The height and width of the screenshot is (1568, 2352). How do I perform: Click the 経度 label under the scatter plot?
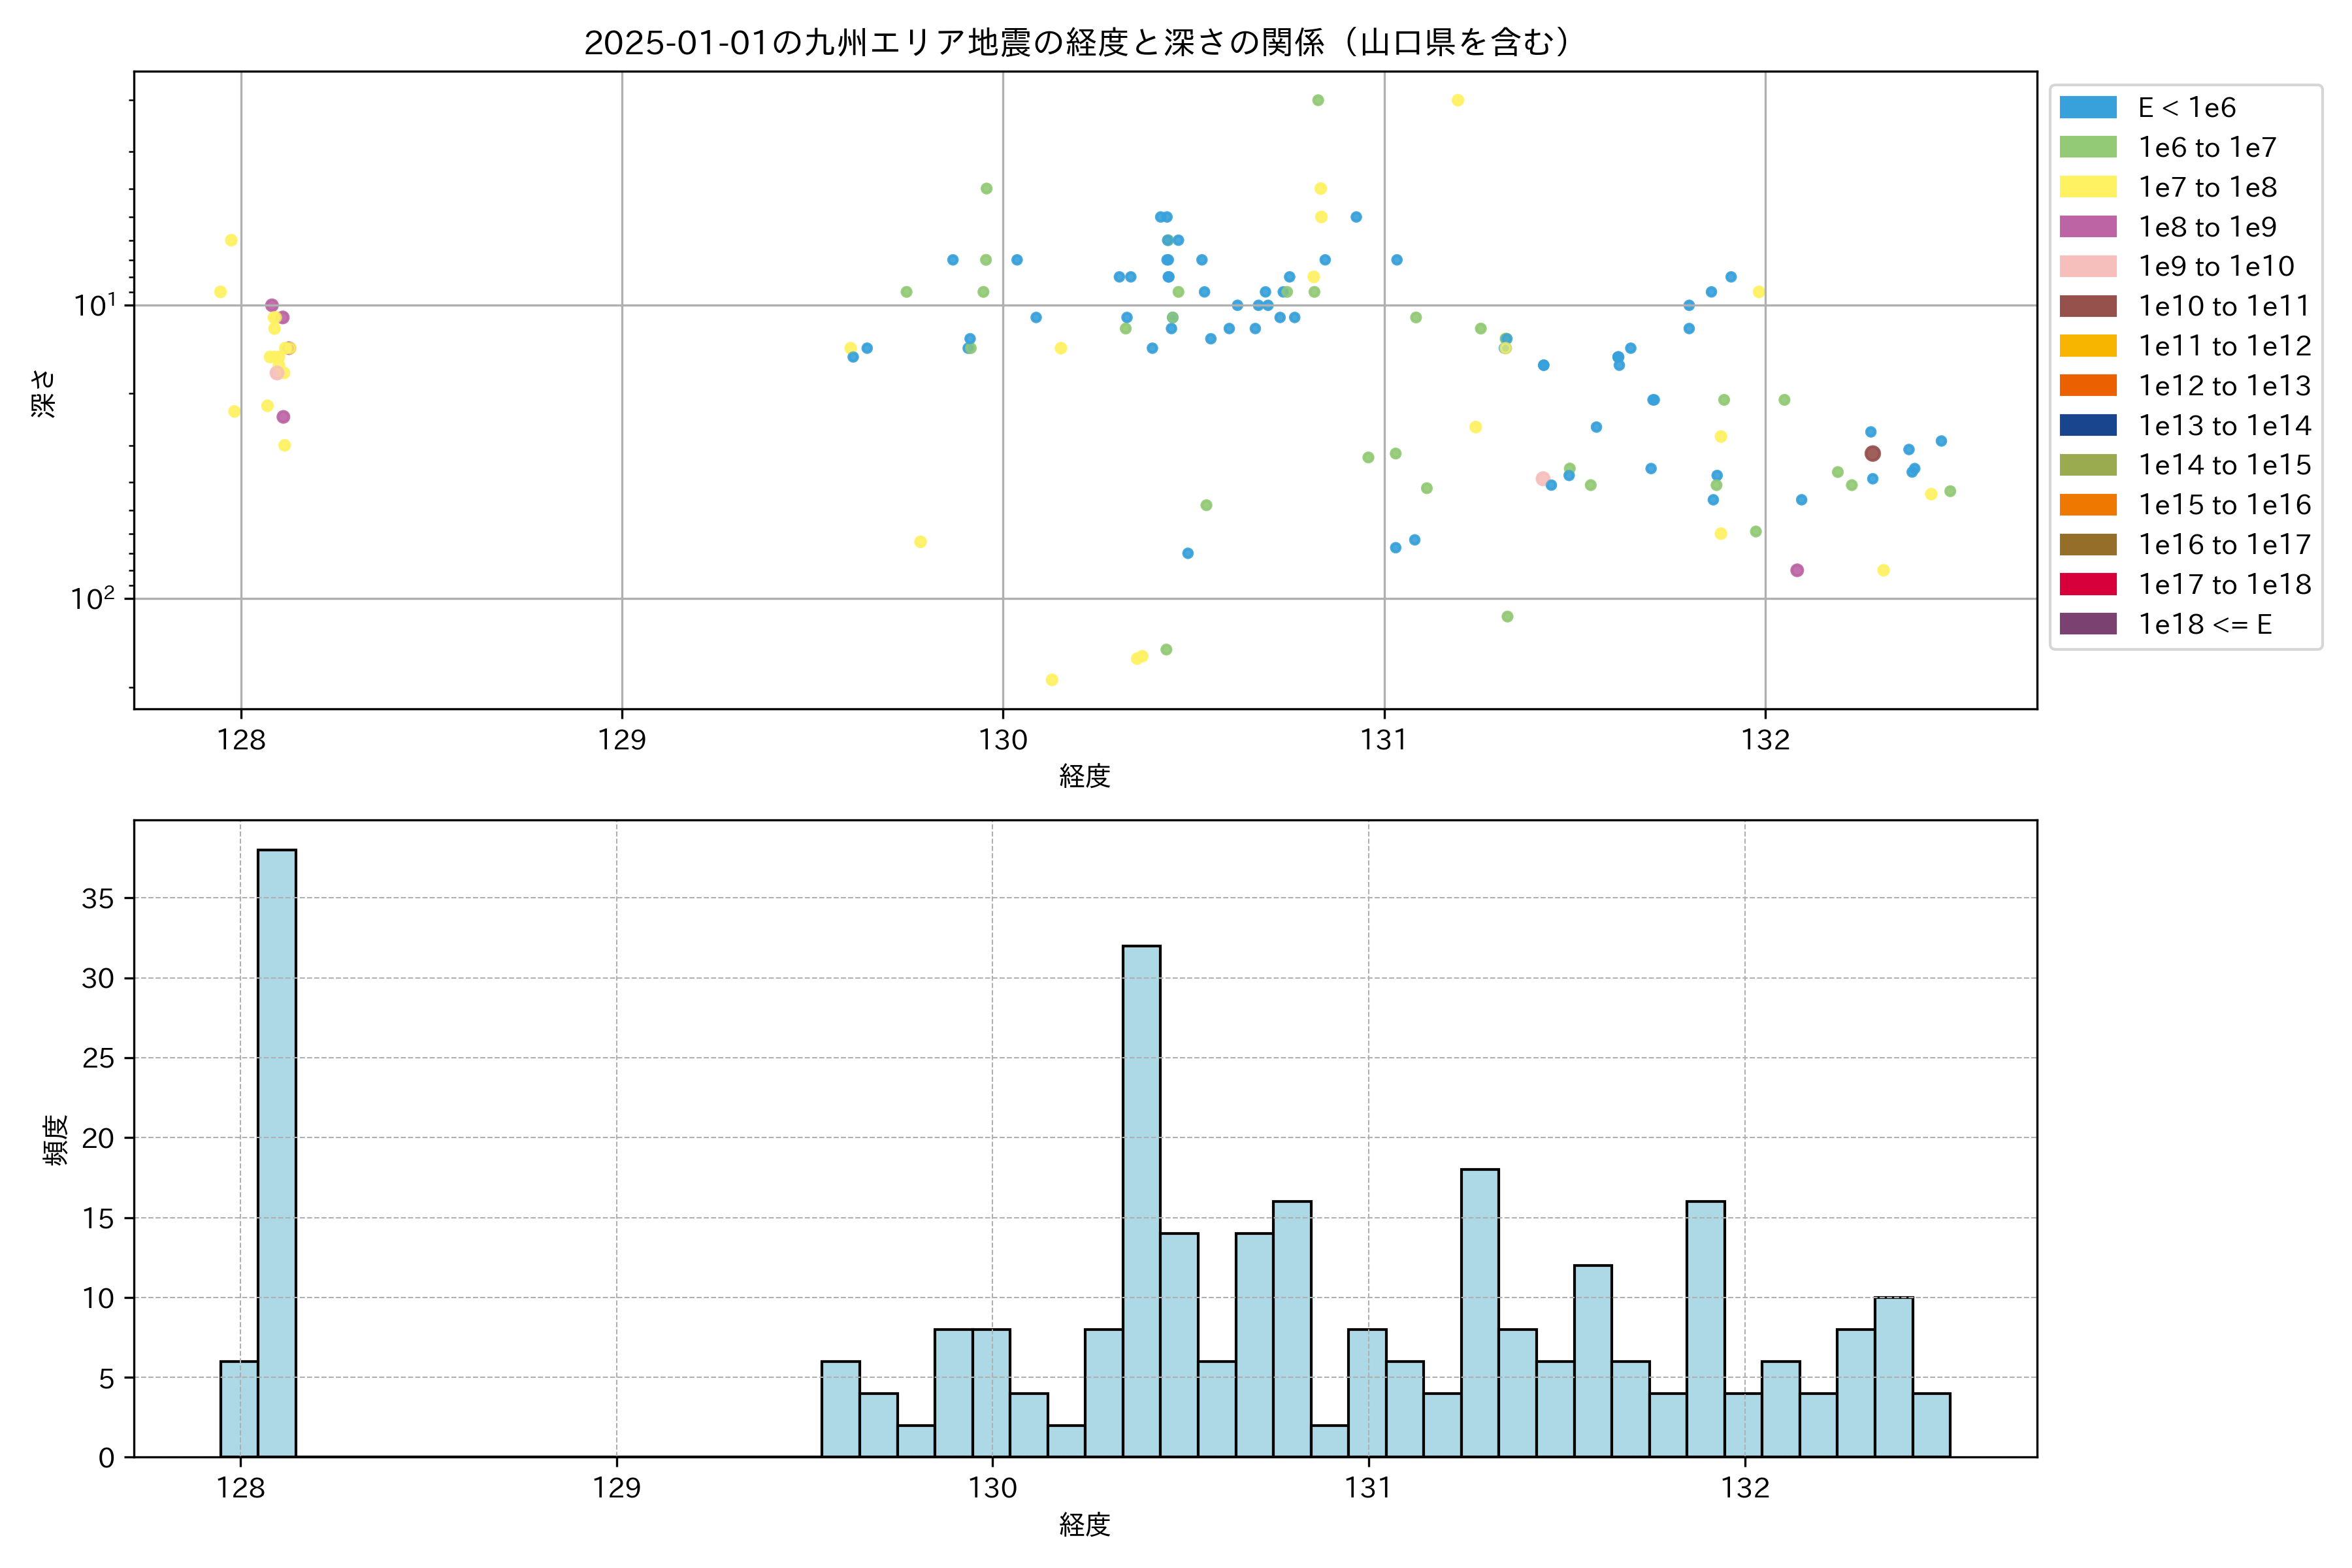pos(1085,775)
